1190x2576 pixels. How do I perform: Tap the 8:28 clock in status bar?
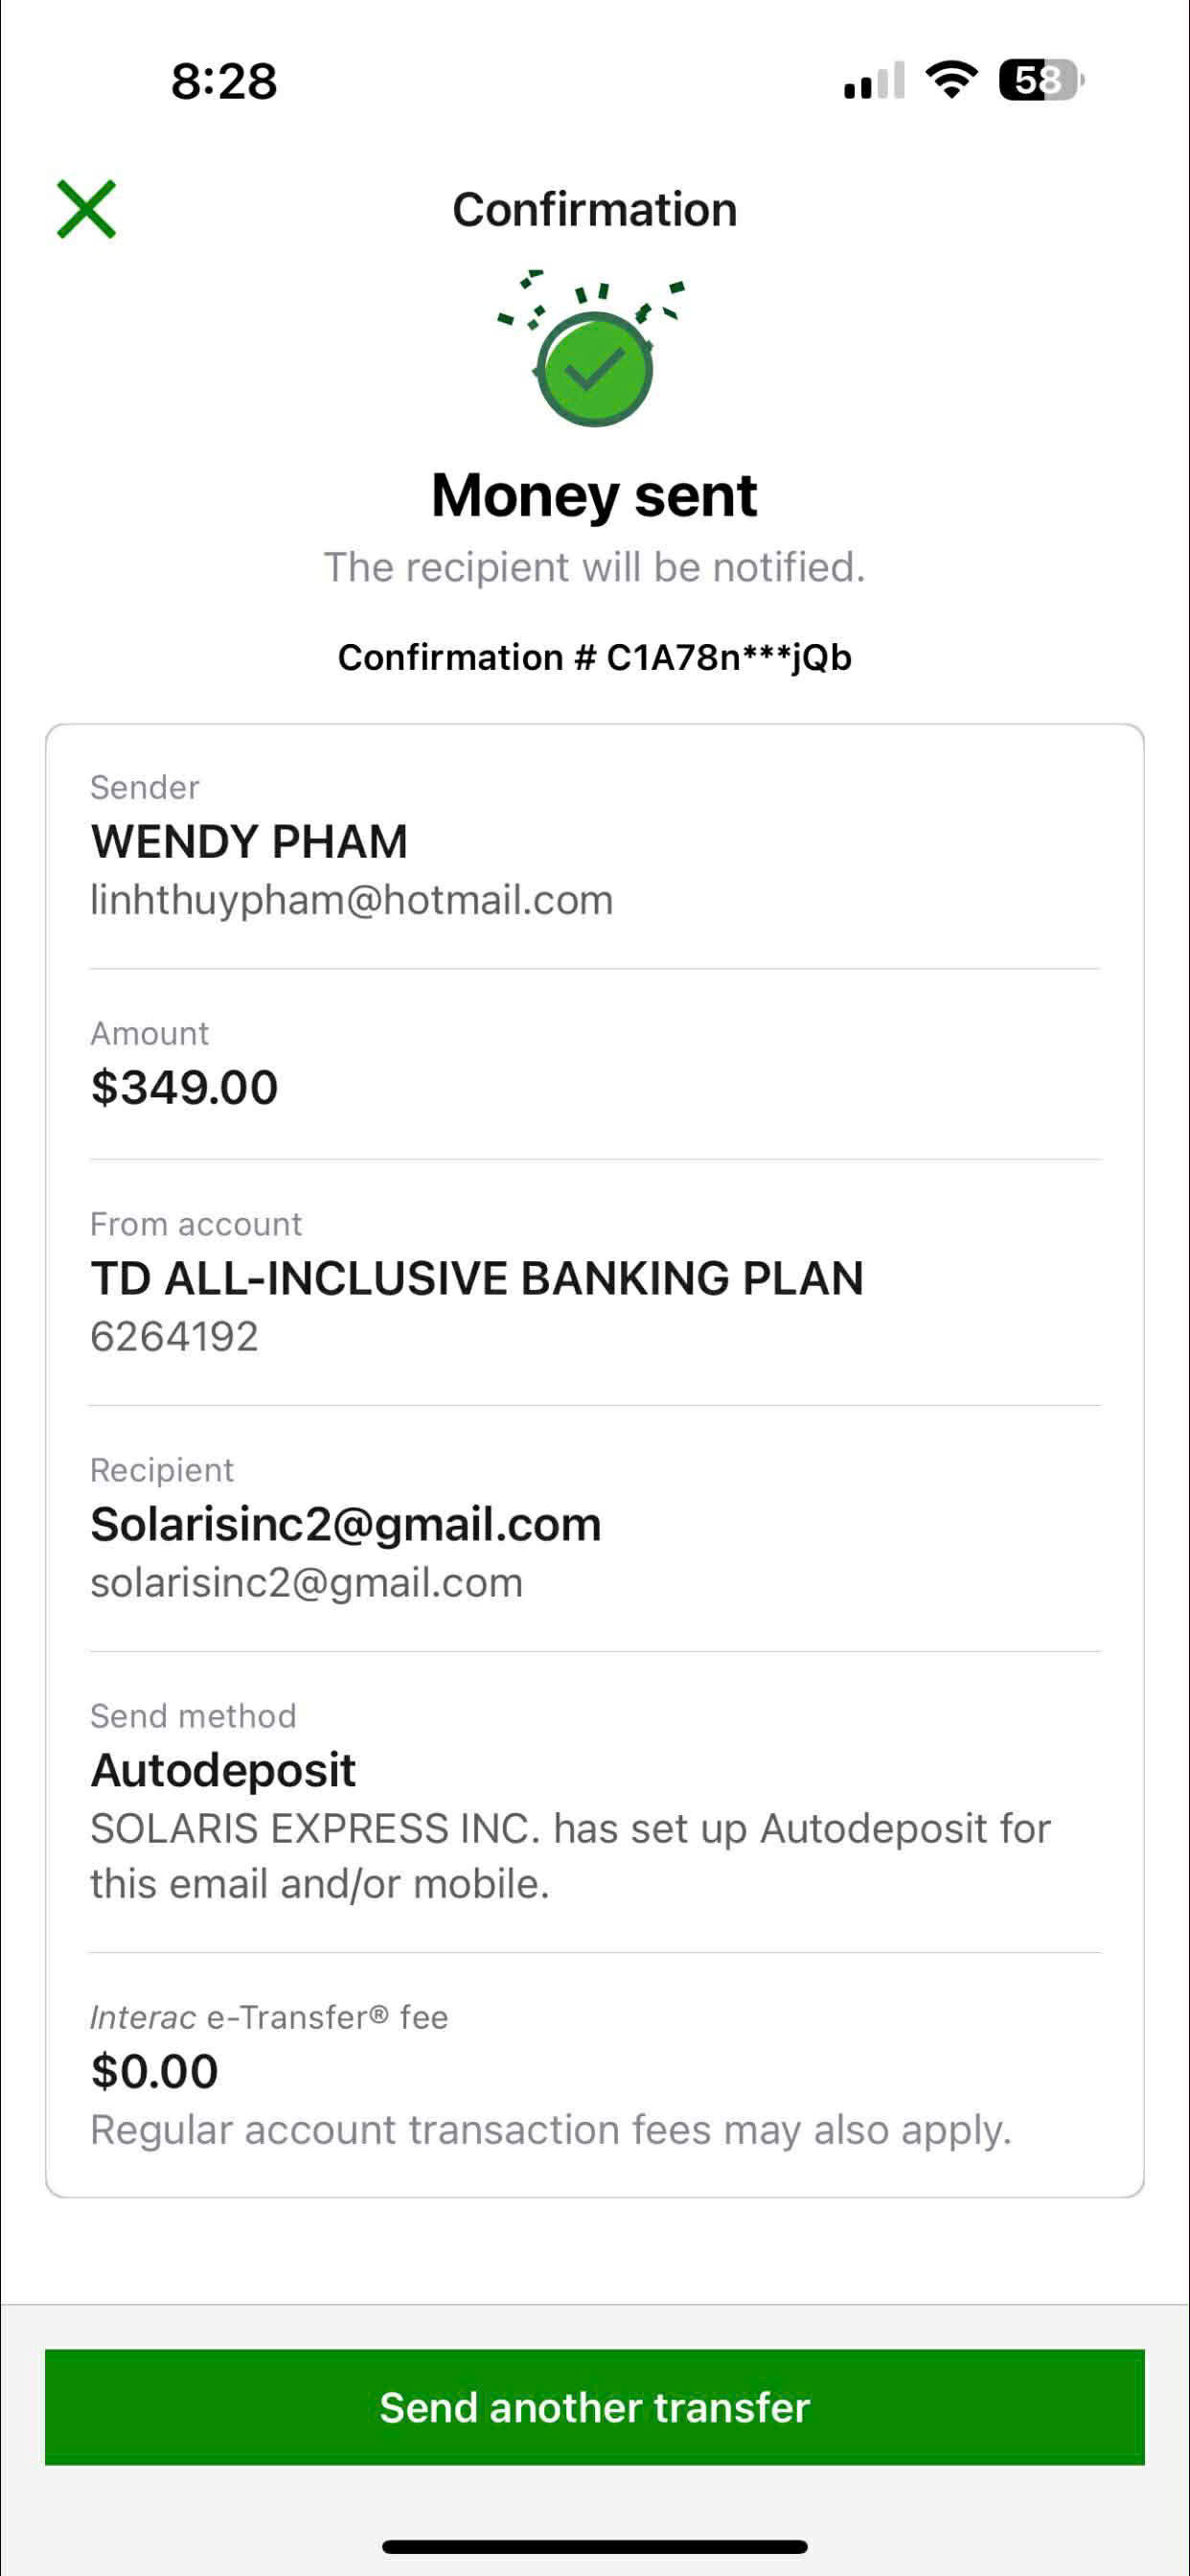pos(224,81)
